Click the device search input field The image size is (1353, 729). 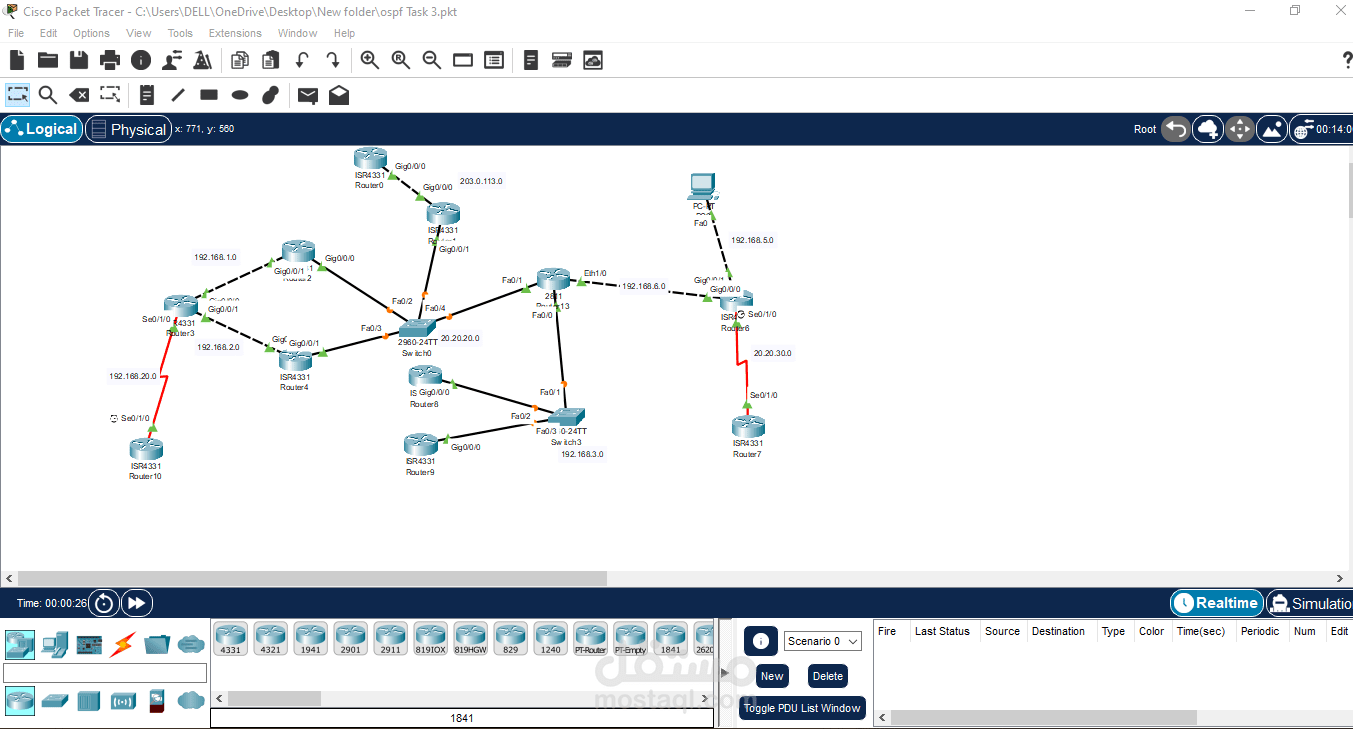tap(105, 673)
